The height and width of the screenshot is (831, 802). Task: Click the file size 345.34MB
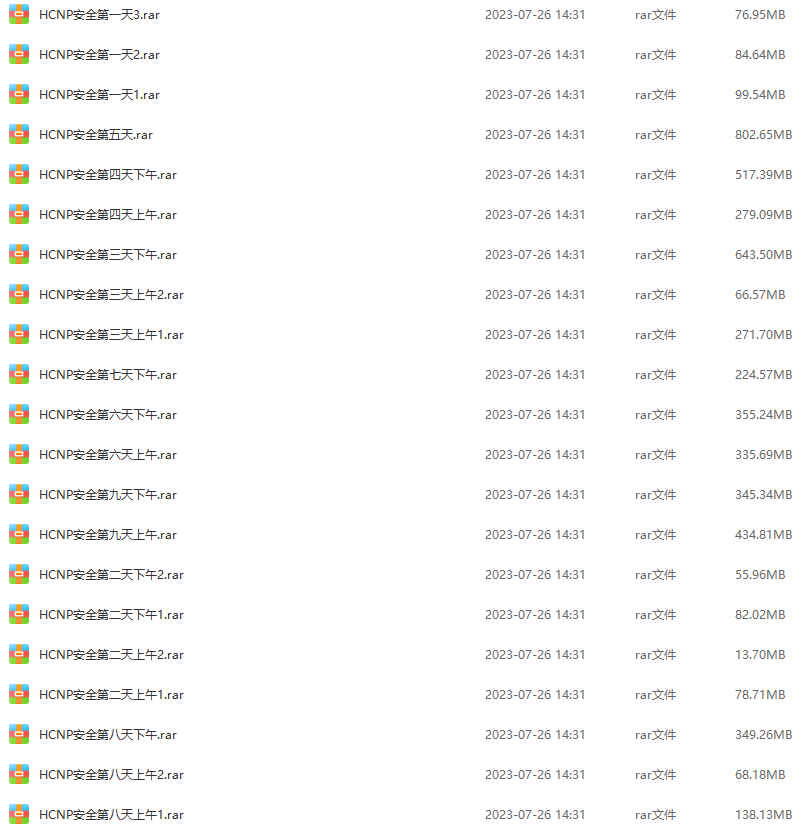pyautogui.click(x=763, y=495)
